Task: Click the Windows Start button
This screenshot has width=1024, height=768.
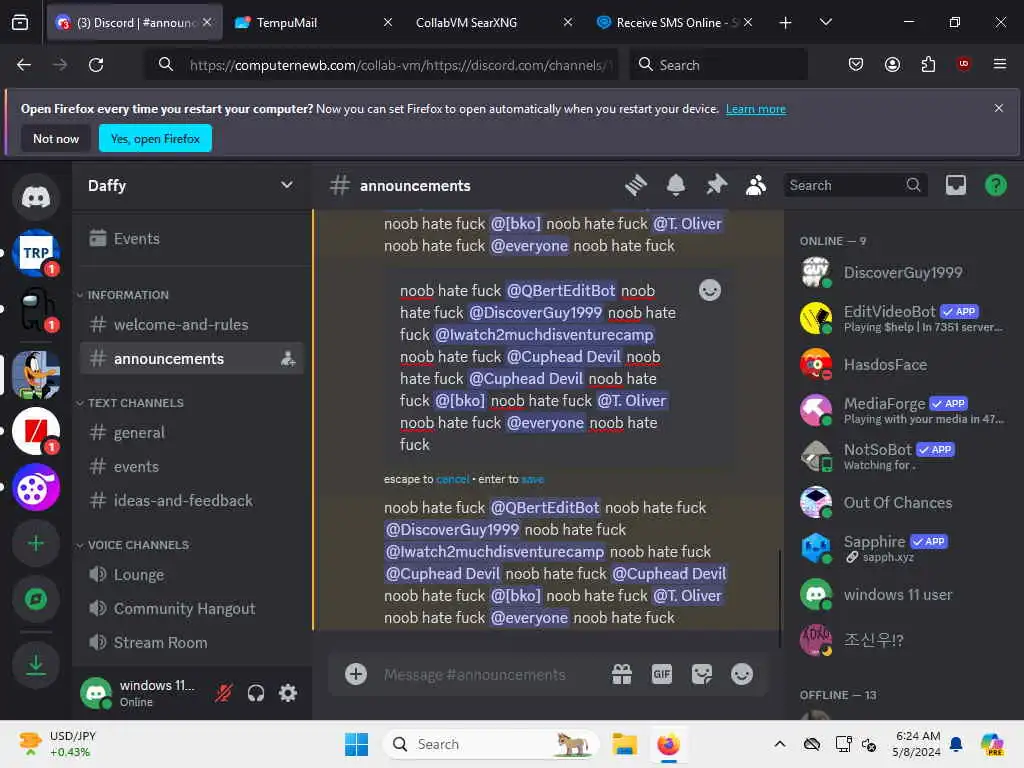Action: click(x=357, y=744)
